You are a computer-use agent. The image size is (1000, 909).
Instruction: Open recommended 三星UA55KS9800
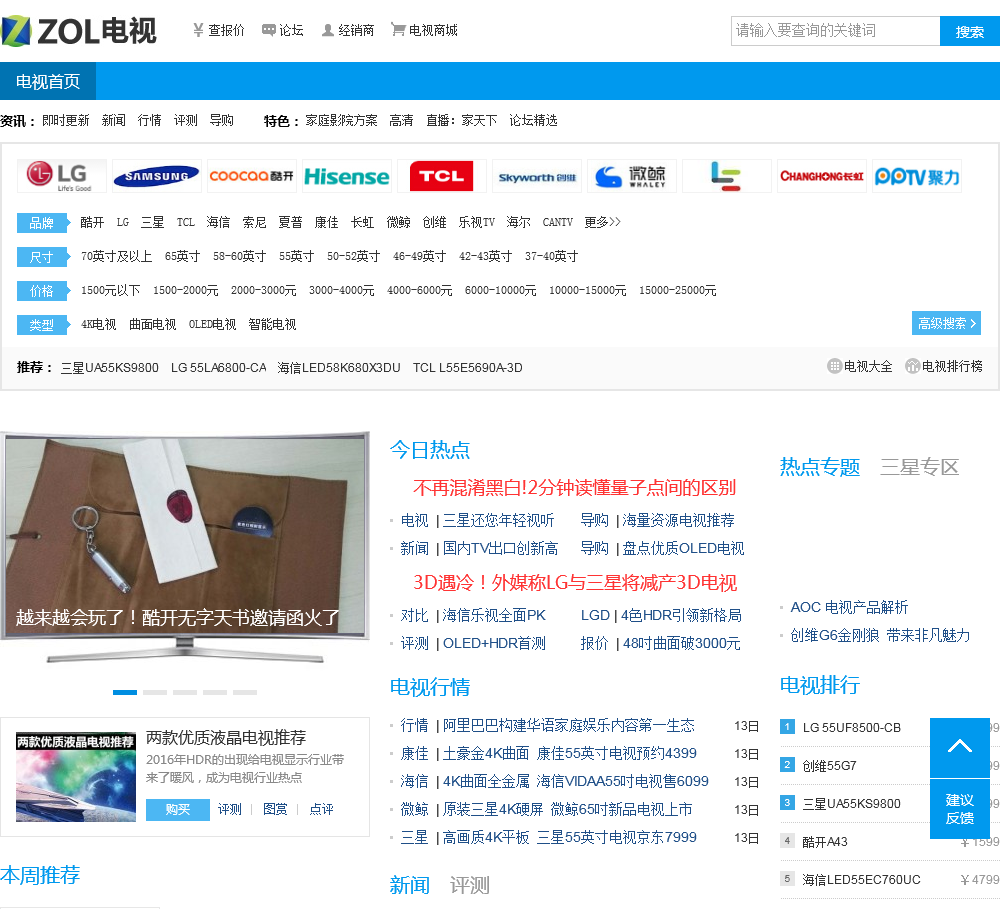110,367
